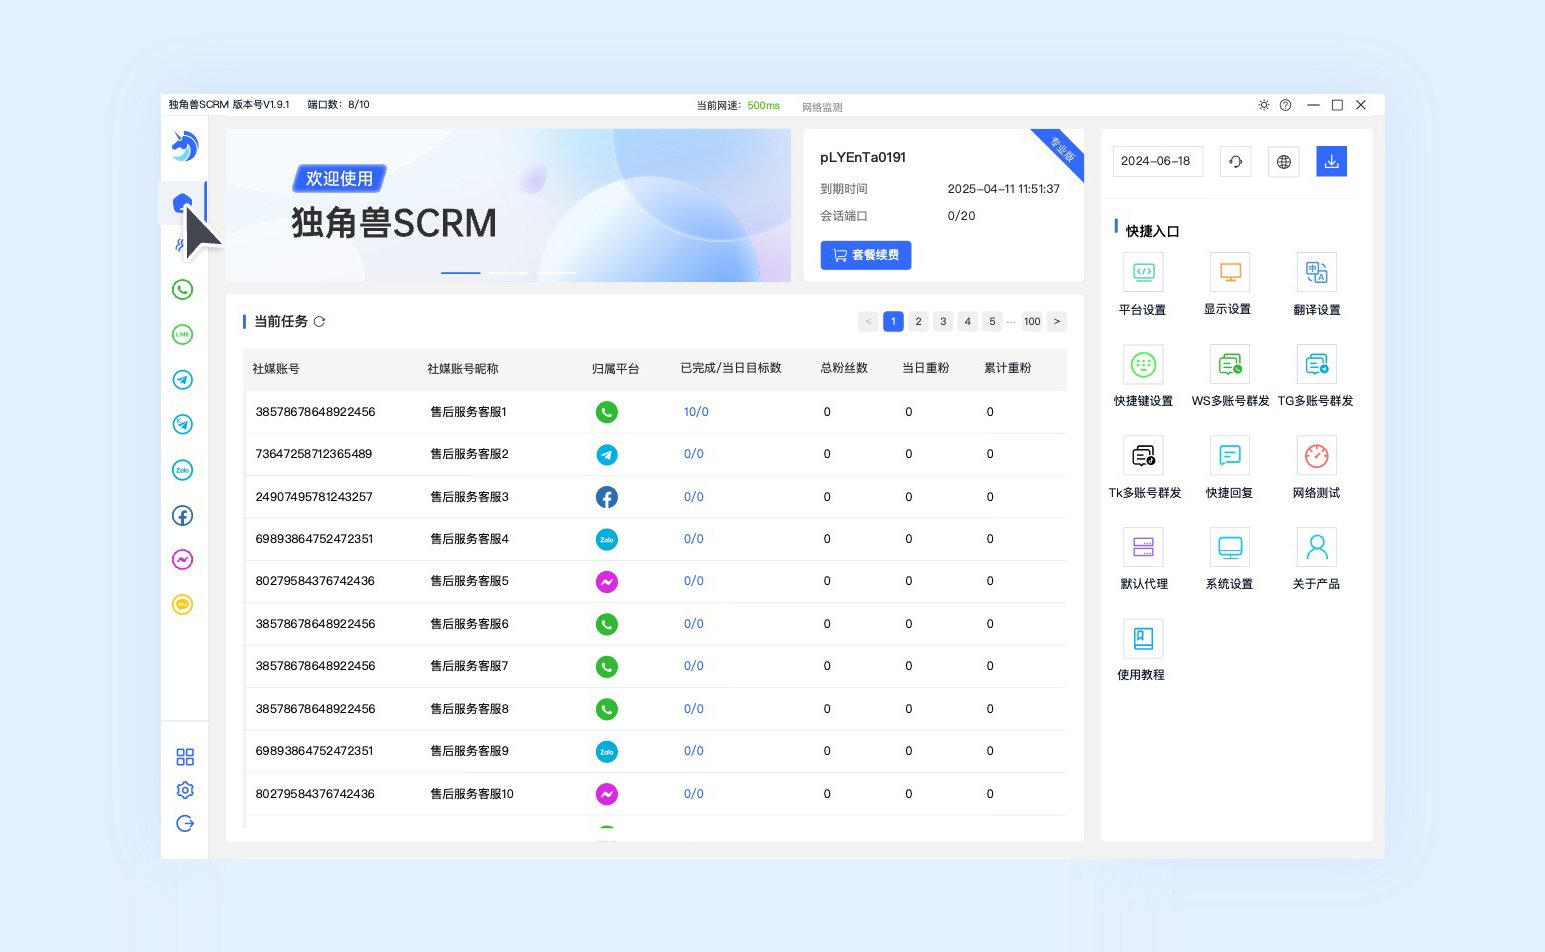This screenshot has height=952, width=1545.
Task: Click next page arrow in pagination
Action: click(x=1057, y=321)
